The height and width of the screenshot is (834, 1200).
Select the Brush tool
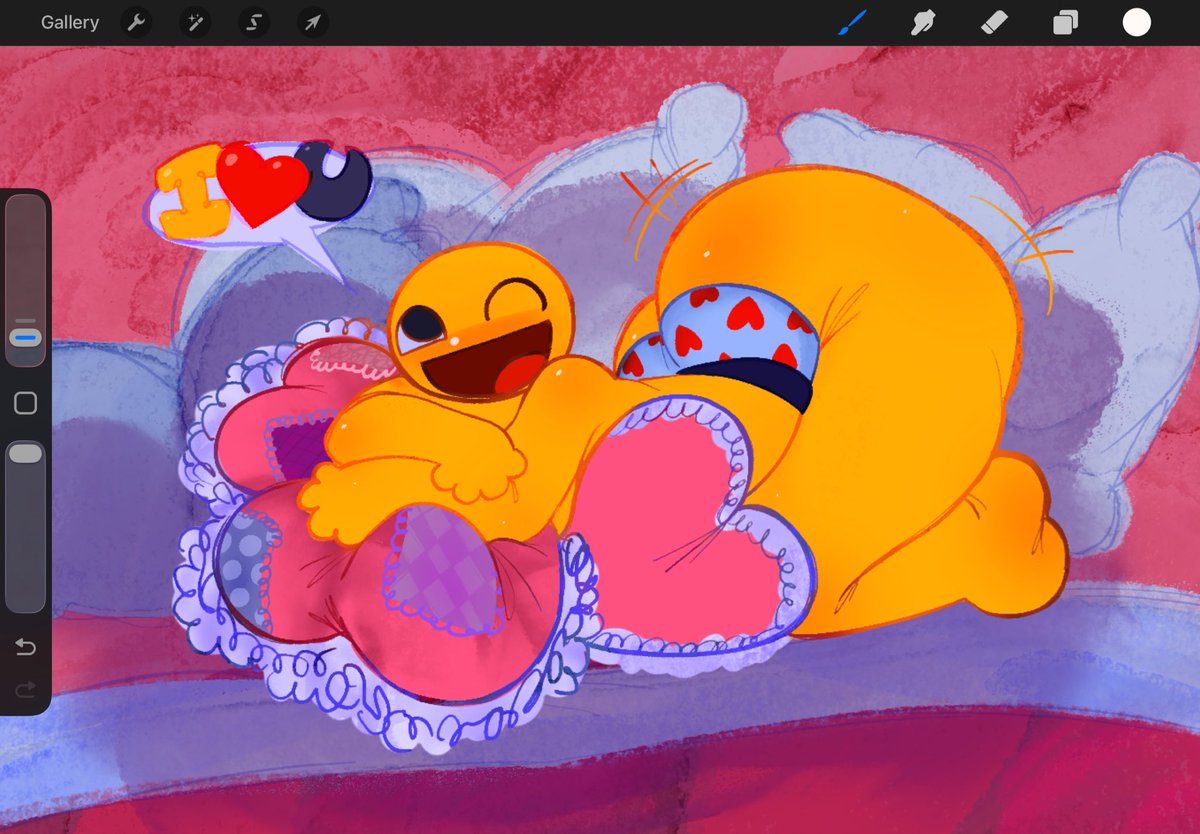(852, 22)
